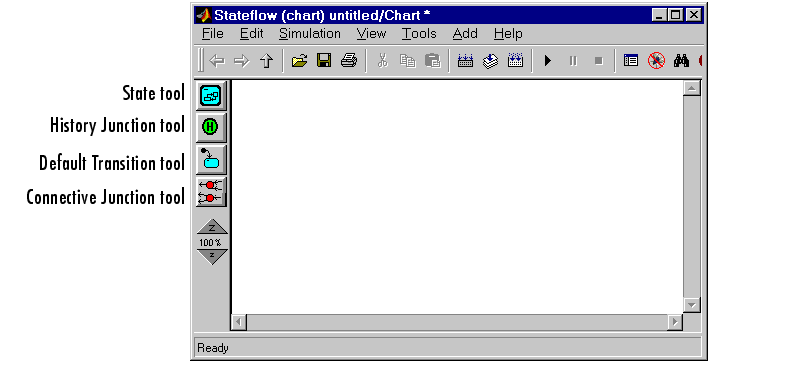Screen dimensions: 800x366
Task: Zoom in using the upper Z triangle
Action: tap(212, 227)
